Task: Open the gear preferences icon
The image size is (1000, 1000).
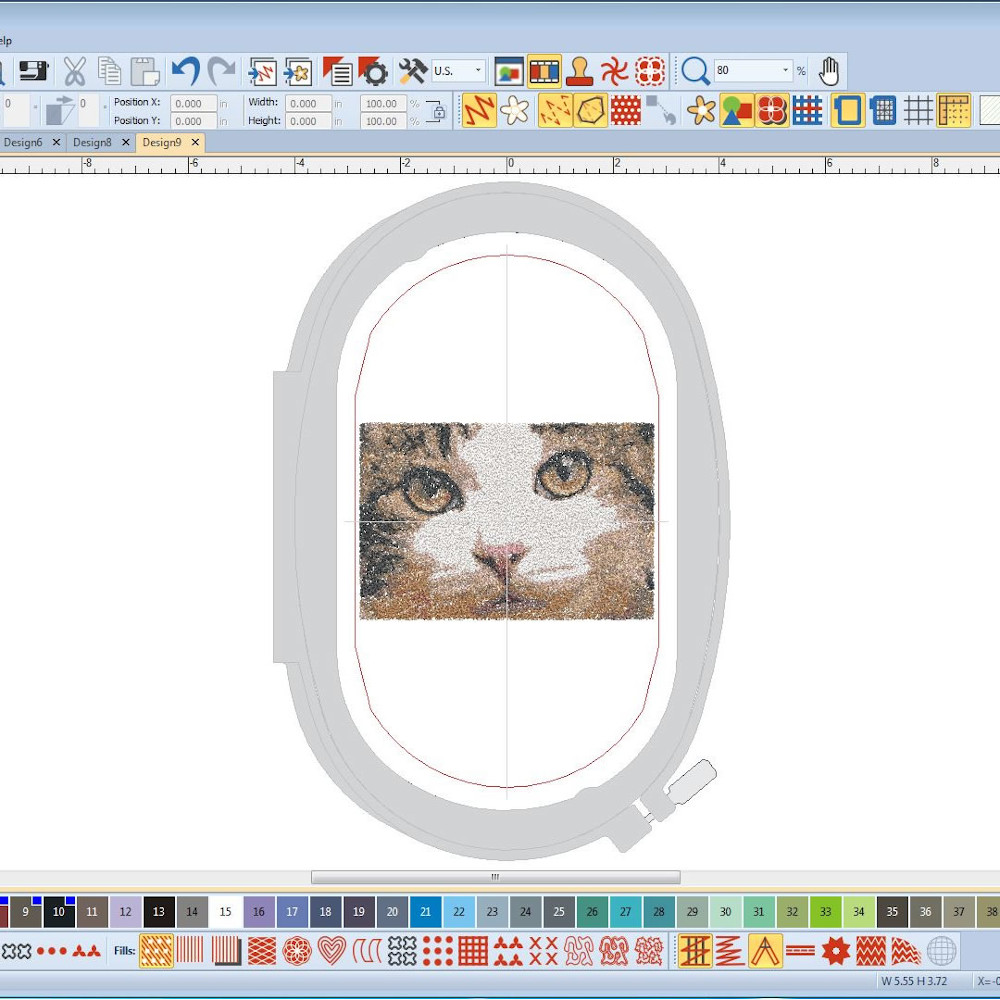Action: [373, 71]
